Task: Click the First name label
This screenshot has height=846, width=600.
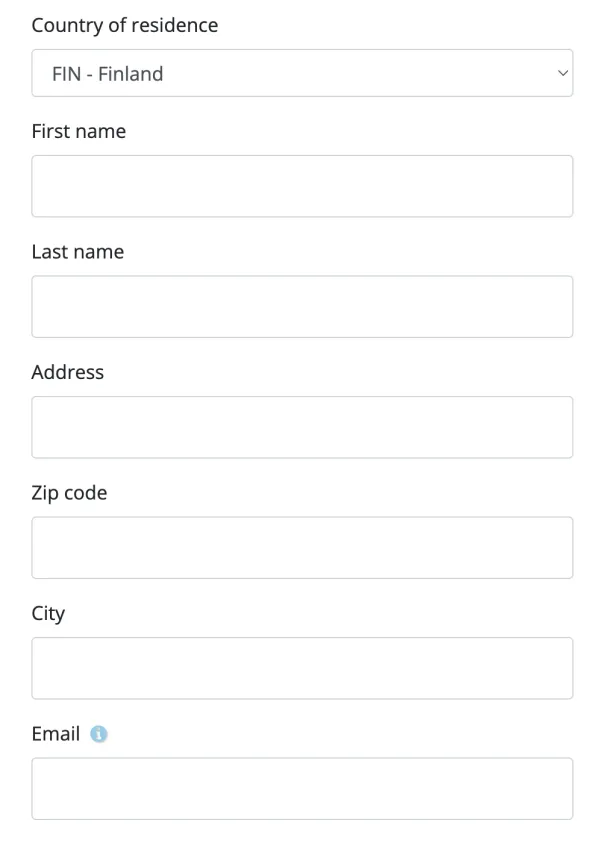Action: [79, 131]
